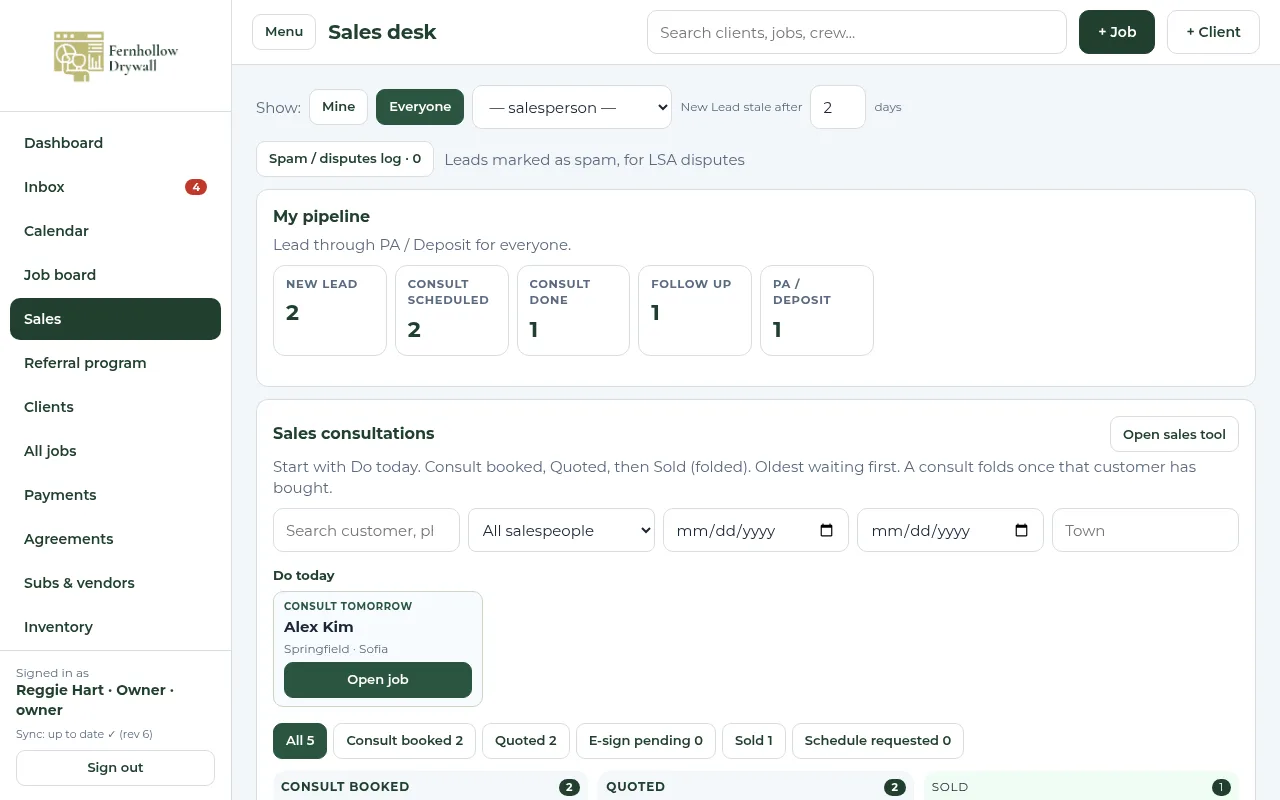Open Calendar from the sidebar
This screenshot has width=1280, height=800.
[115, 231]
